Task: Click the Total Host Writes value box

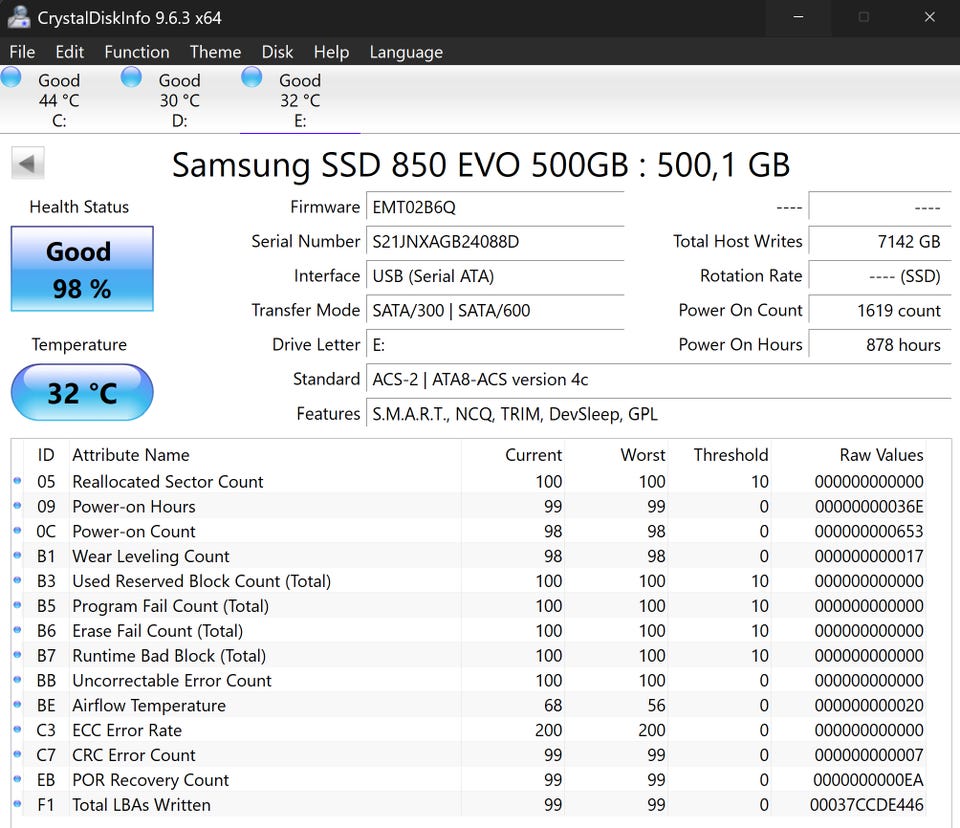Action: click(878, 242)
